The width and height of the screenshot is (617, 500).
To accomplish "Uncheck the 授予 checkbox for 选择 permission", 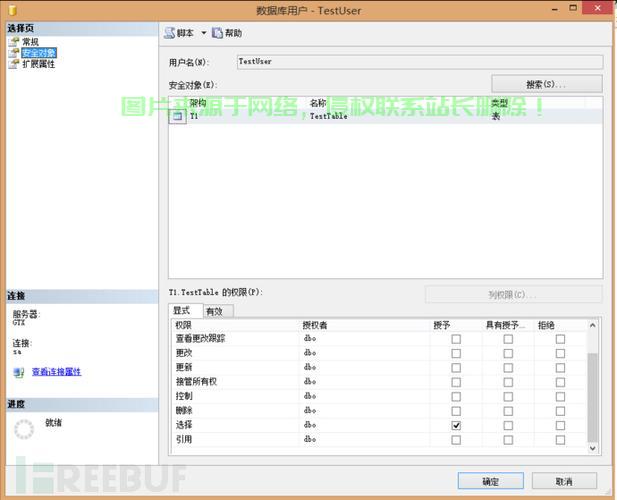I will coord(456,425).
